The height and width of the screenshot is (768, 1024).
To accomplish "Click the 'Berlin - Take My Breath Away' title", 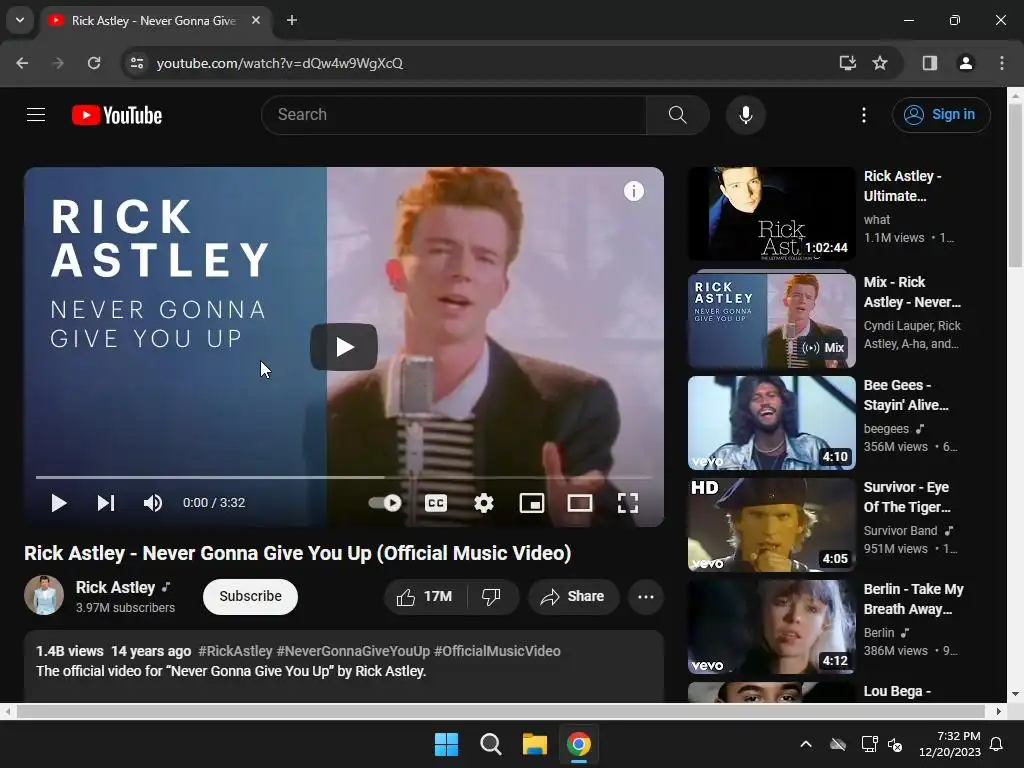I will click(914, 599).
